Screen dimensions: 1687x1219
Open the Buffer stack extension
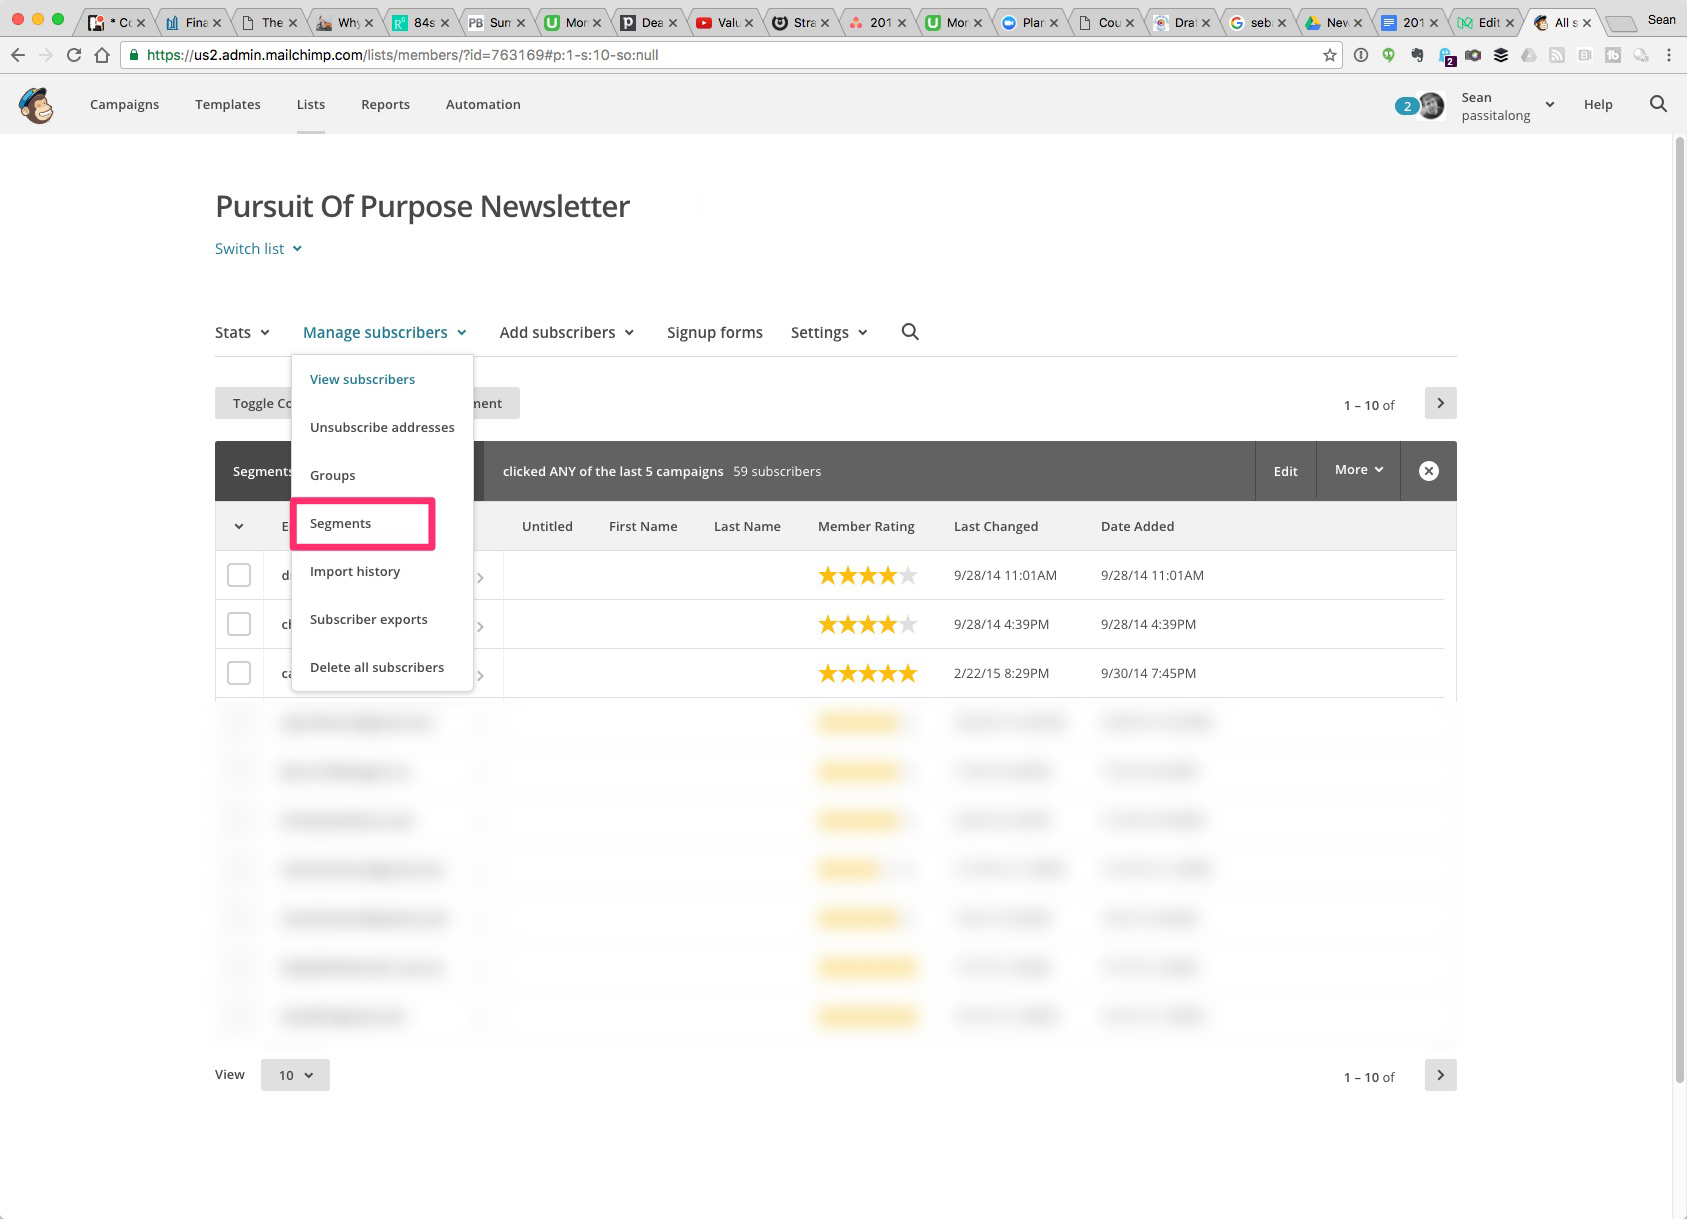point(1501,55)
